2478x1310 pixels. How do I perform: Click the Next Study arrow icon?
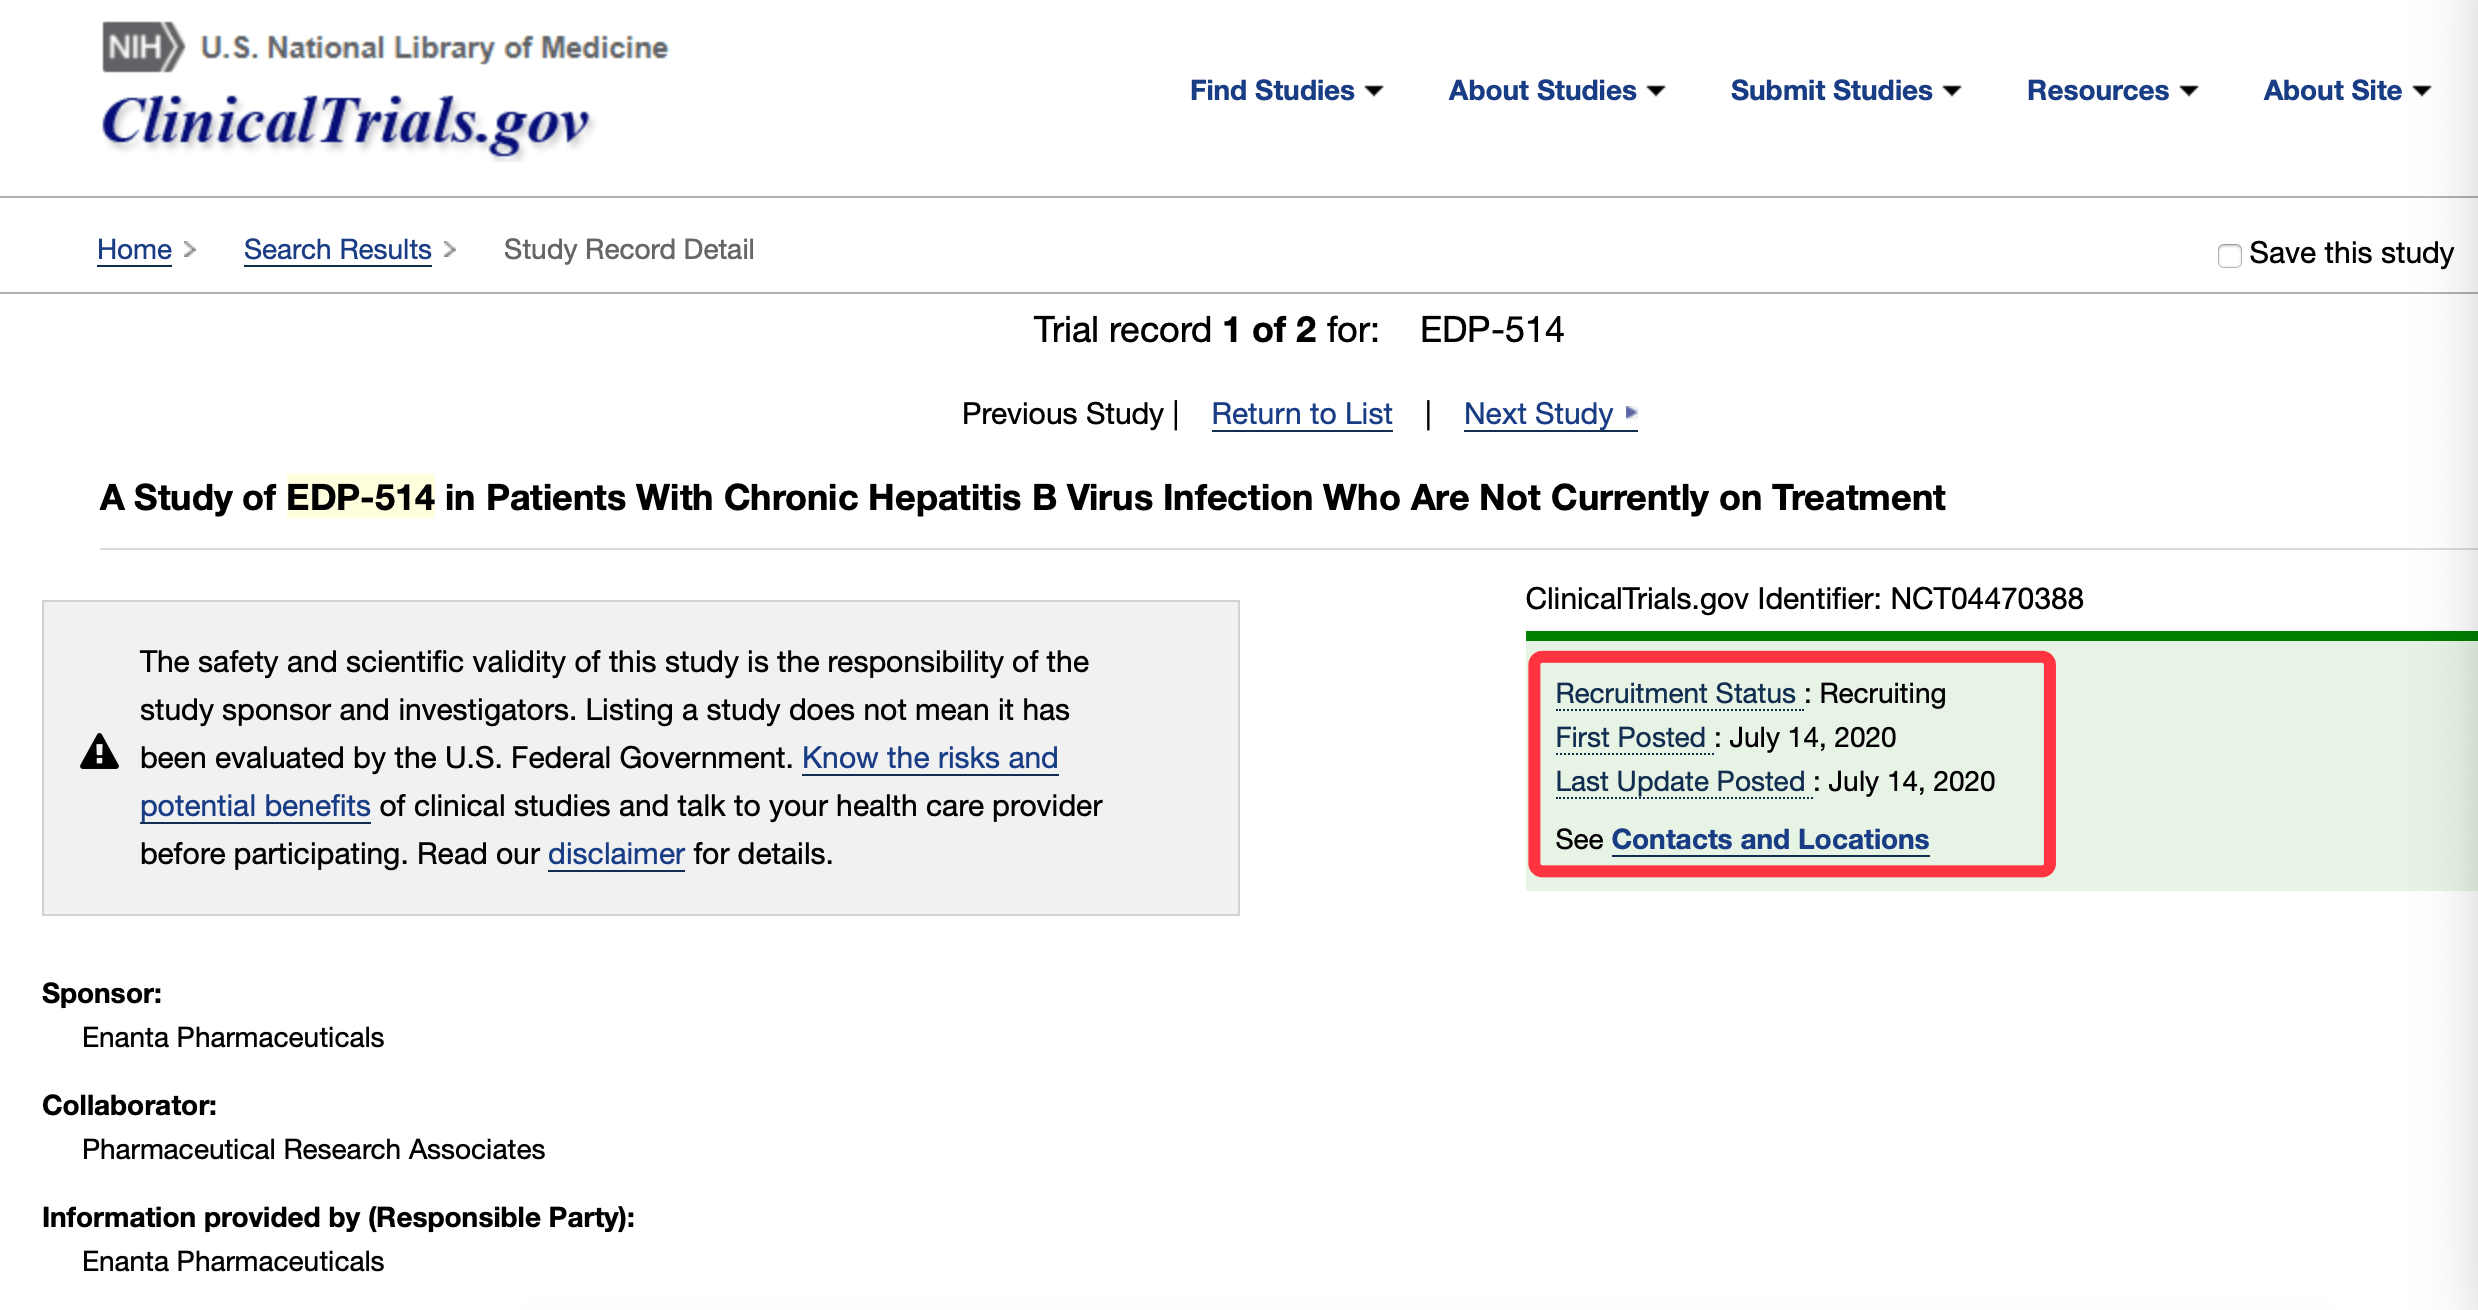1631,413
